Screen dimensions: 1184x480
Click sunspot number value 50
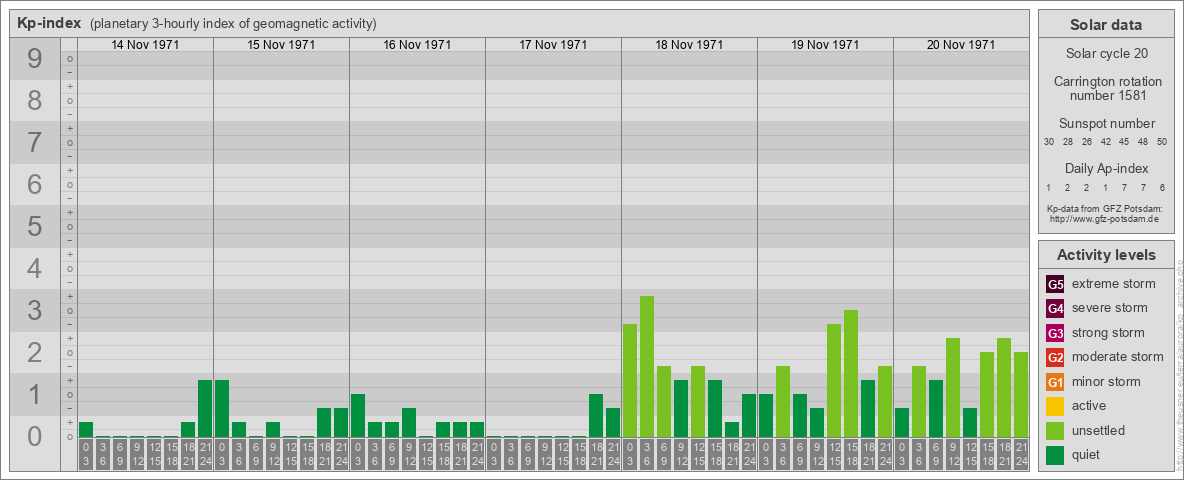1162,142
